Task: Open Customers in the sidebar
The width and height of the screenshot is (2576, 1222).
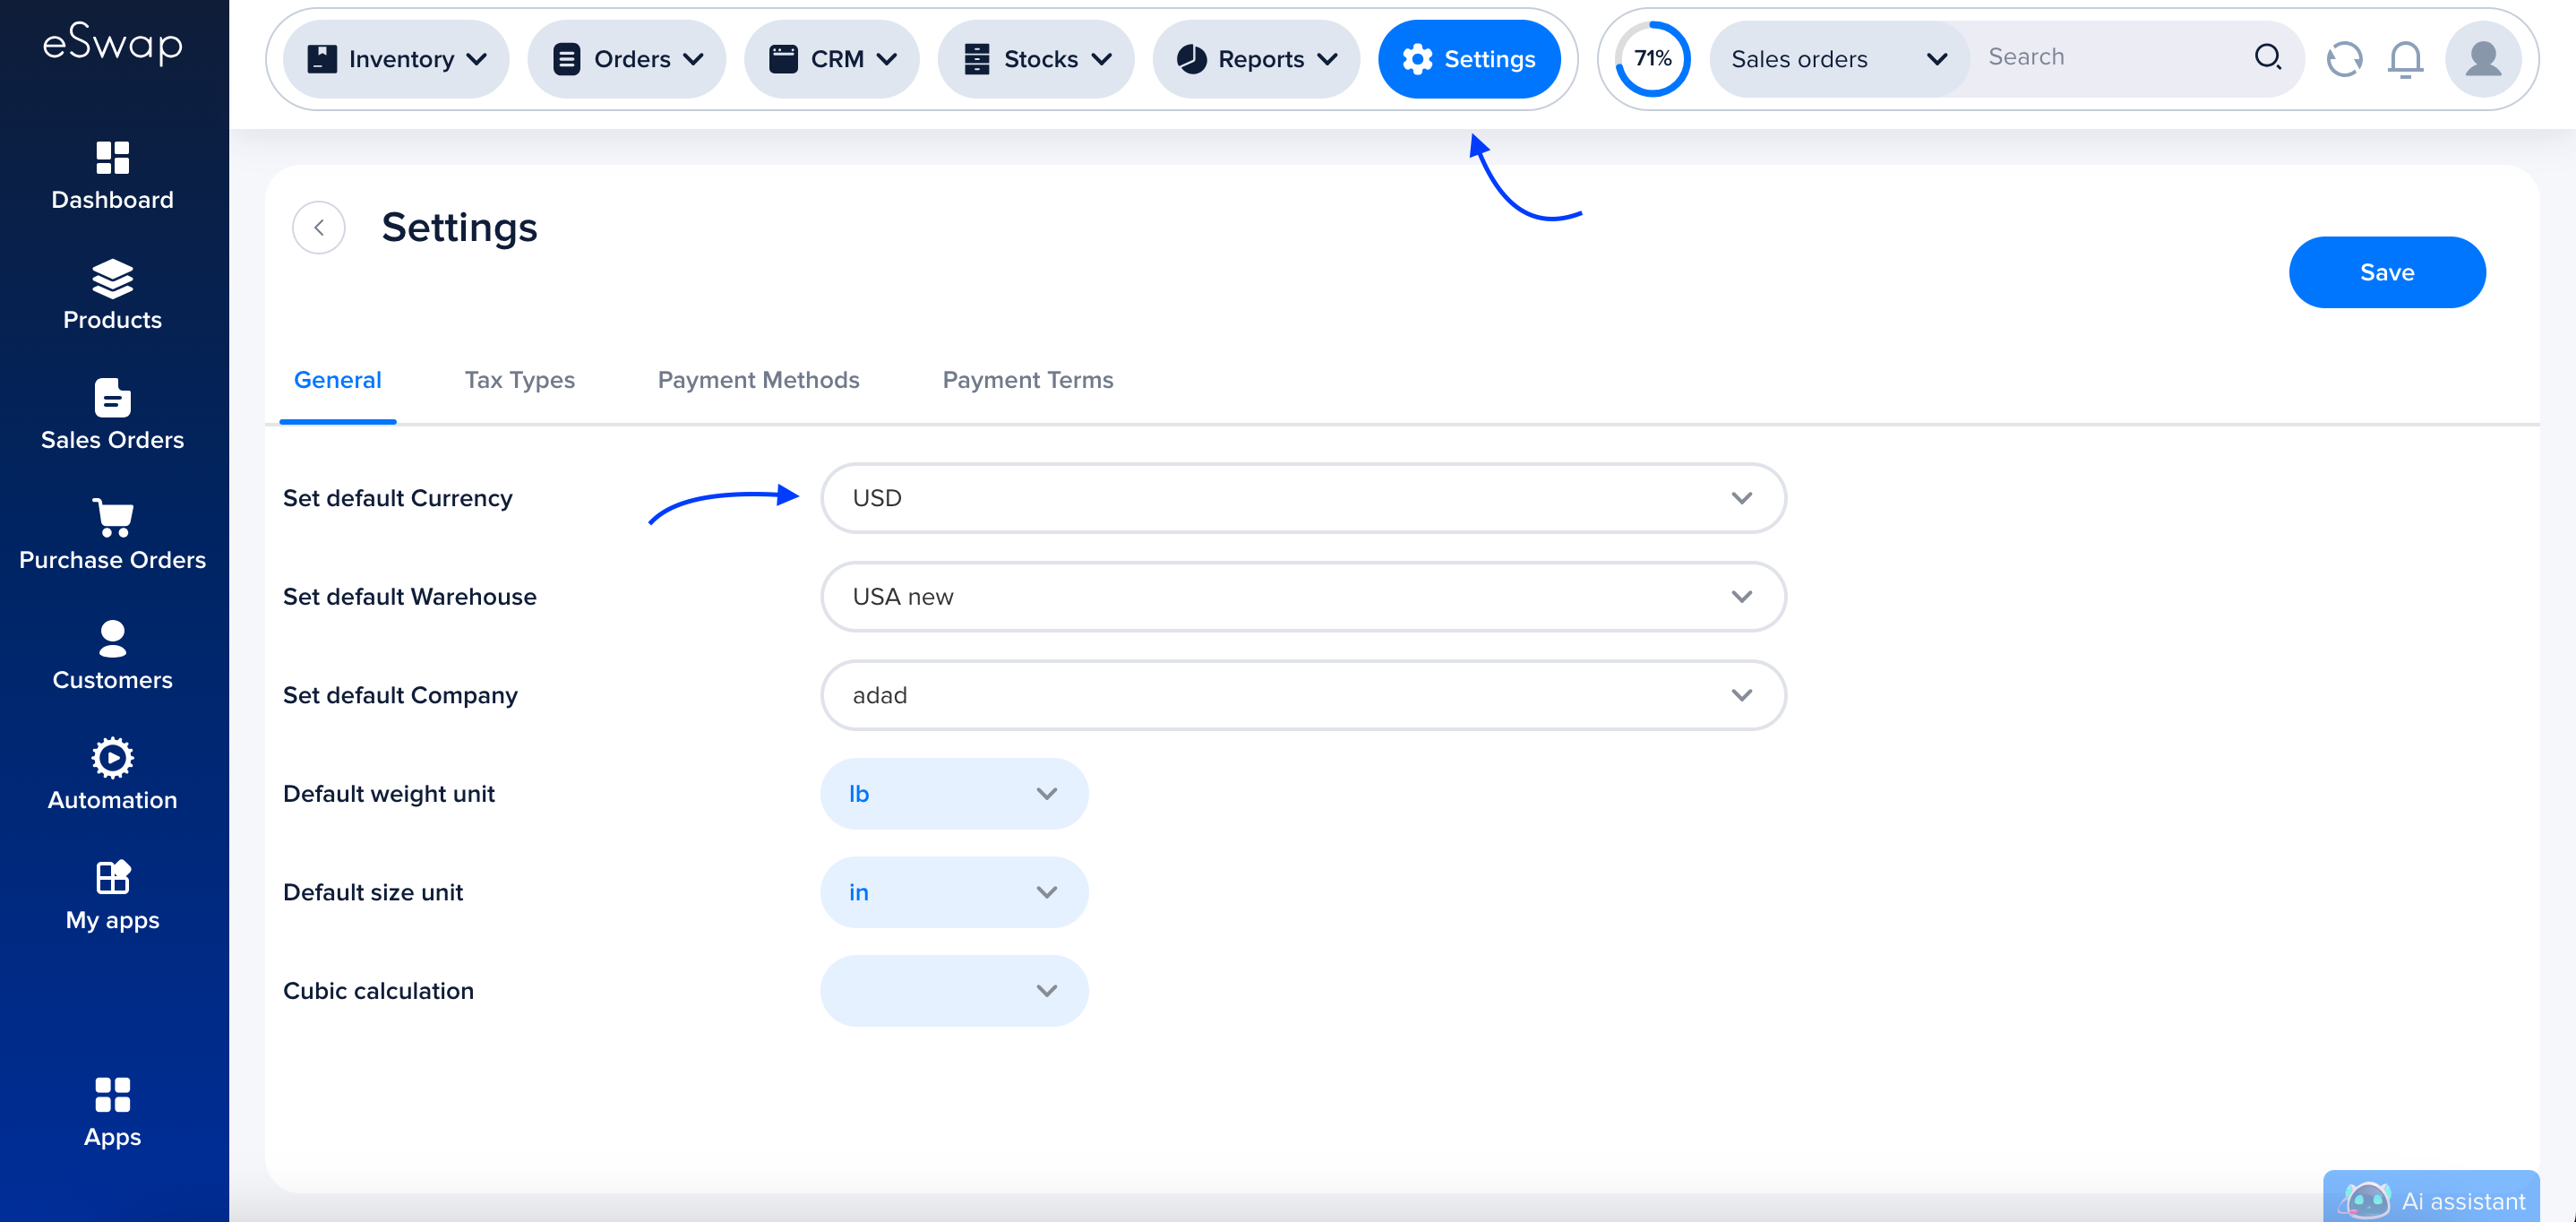Action: pos(112,656)
